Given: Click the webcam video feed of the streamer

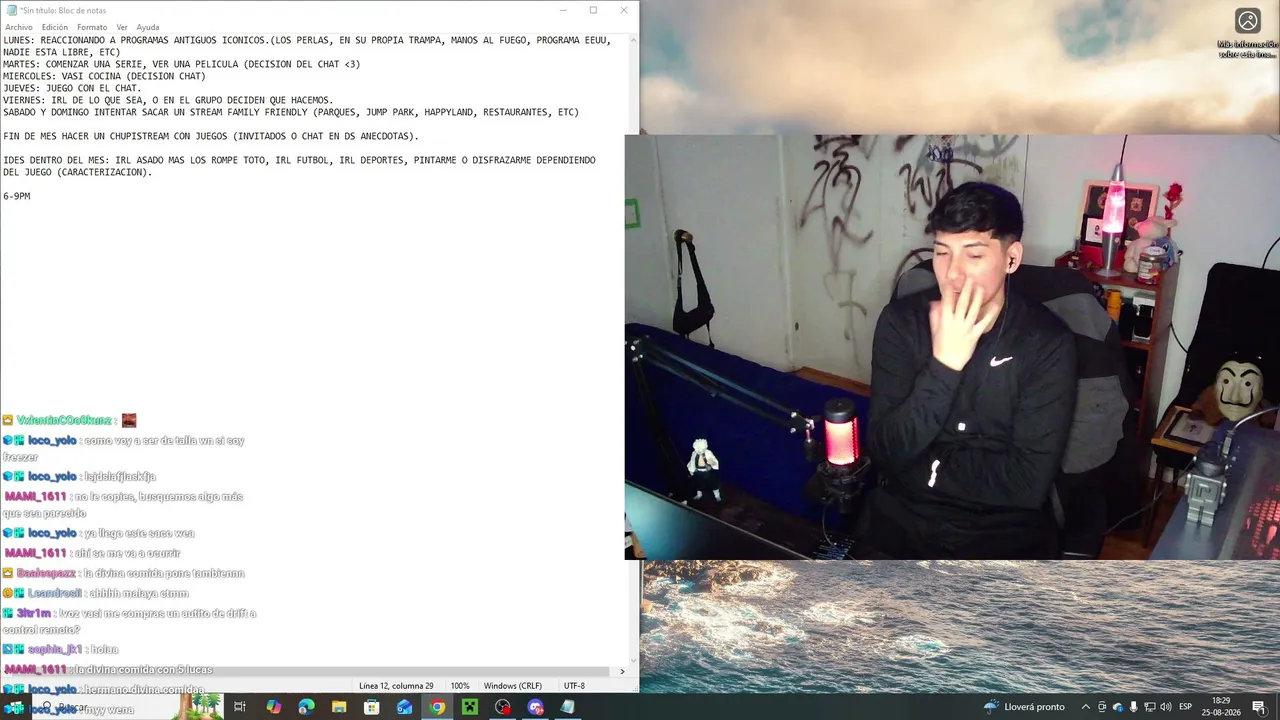Looking at the screenshot, I should (x=952, y=347).
